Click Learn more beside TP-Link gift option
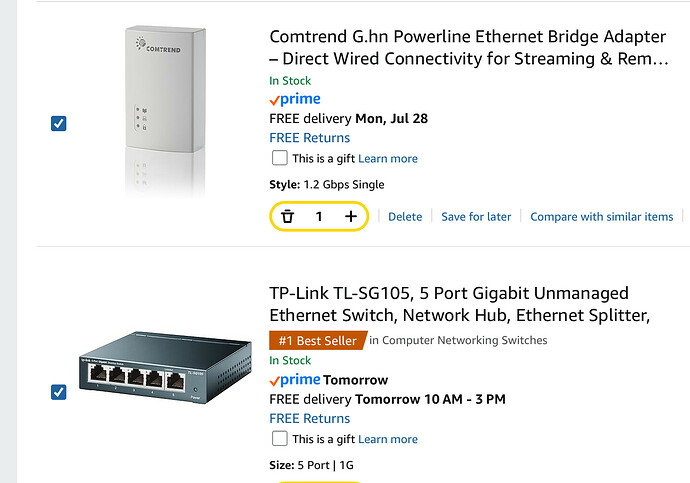This screenshot has height=483, width=690. (388, 439)
